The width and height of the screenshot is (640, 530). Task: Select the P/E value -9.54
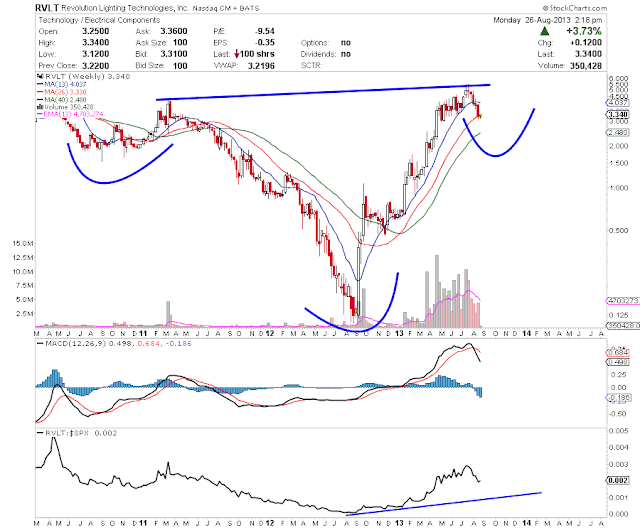(264, 31)
